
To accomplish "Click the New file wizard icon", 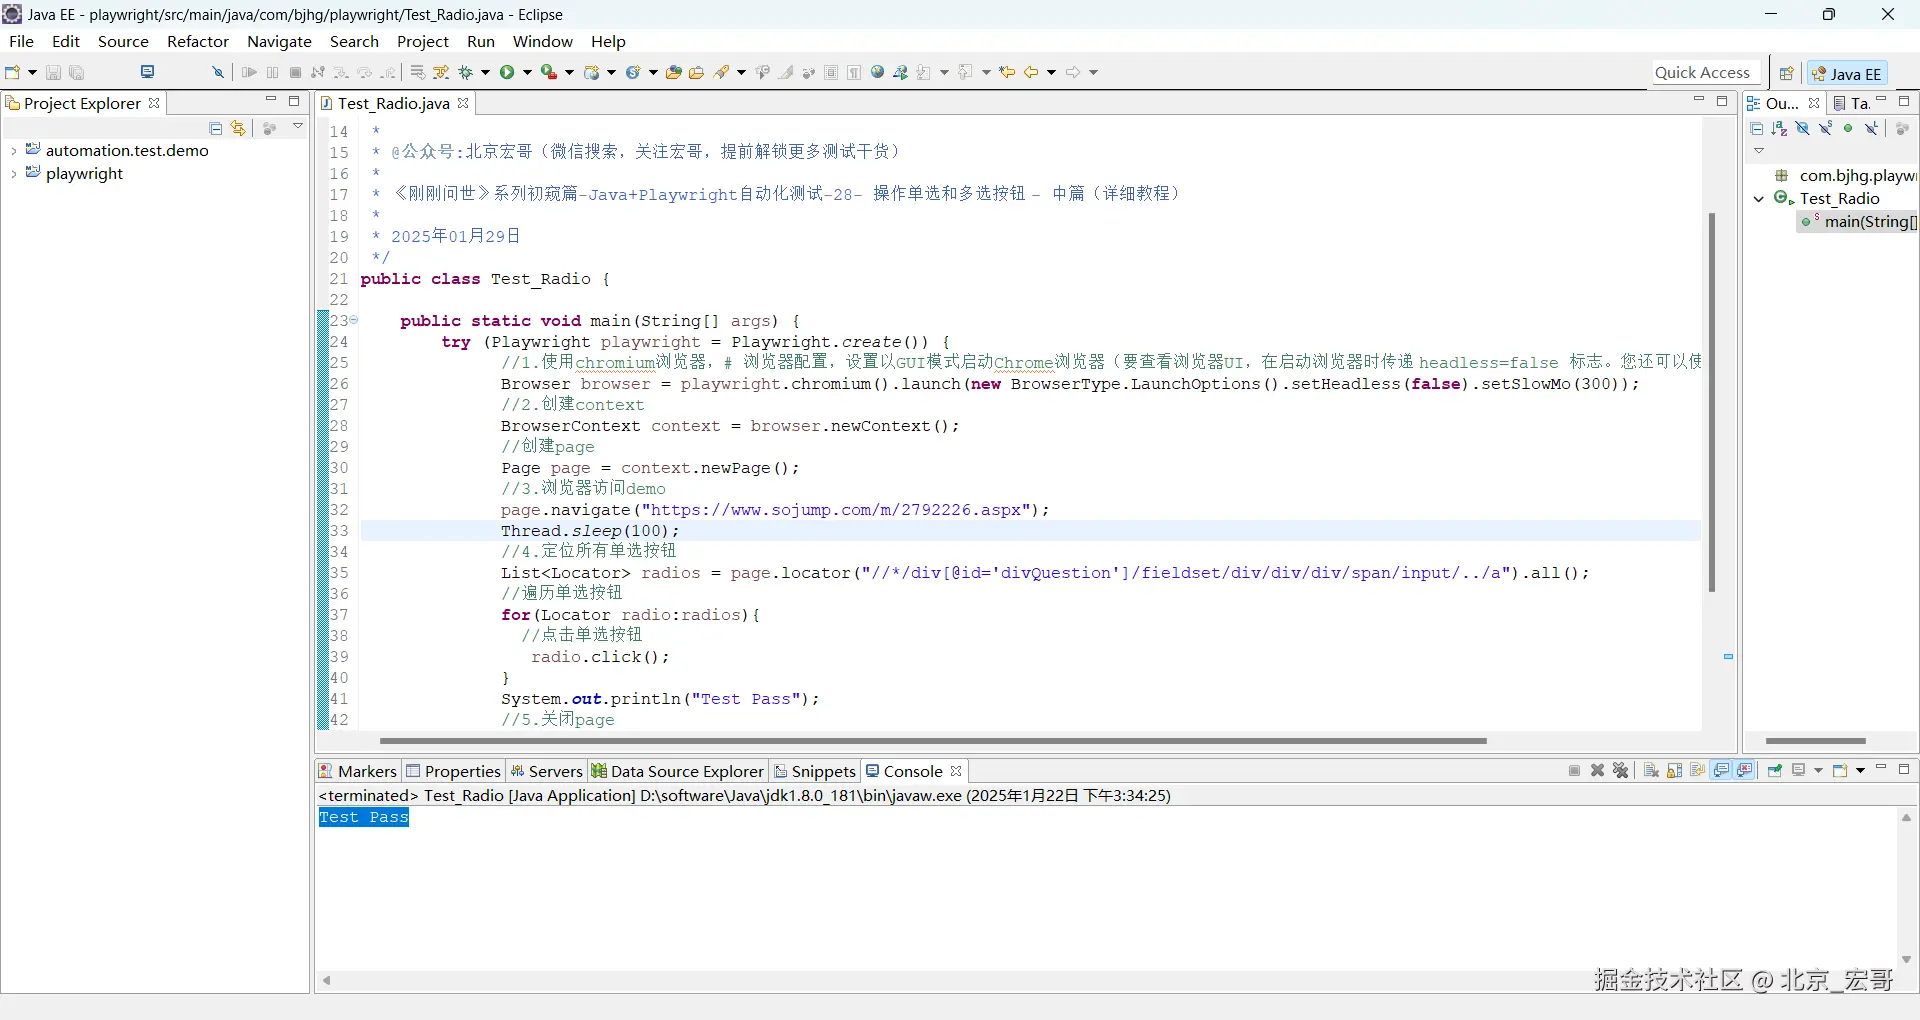I will tap(12, 72).
